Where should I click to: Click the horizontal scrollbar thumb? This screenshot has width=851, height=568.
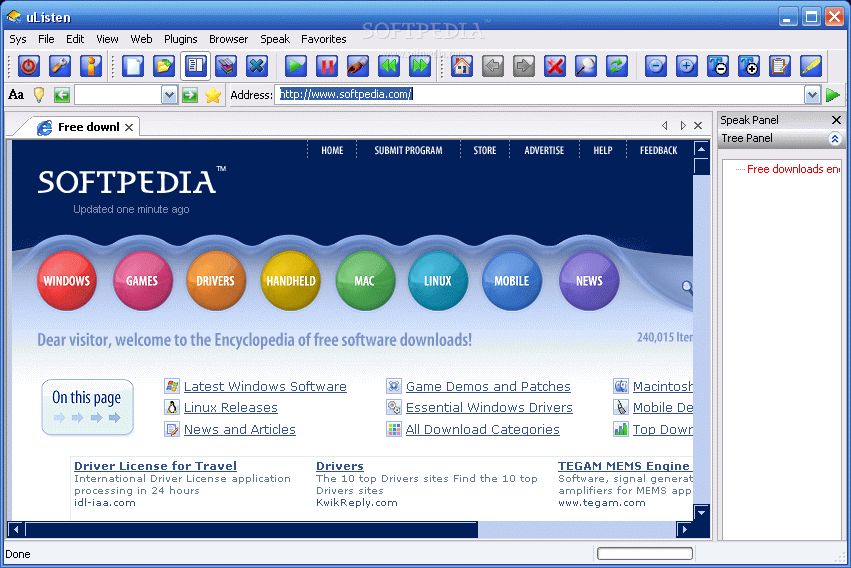pos(251,529)
